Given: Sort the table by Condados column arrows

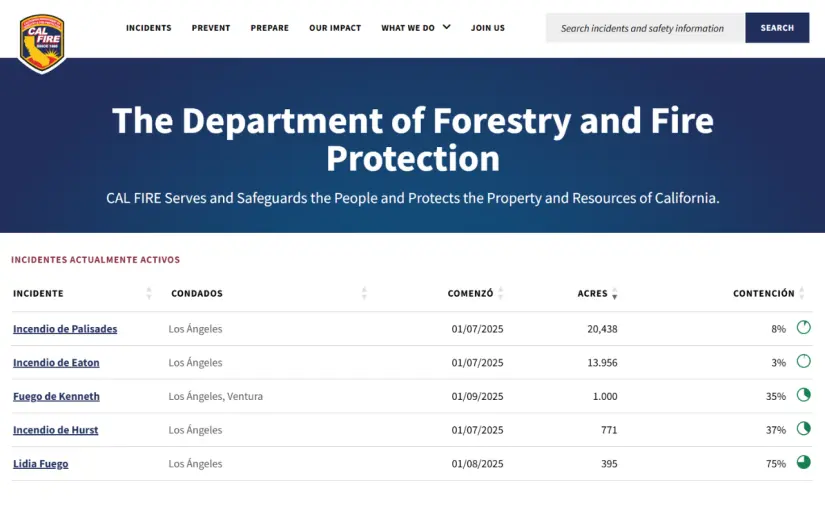Looking at the screenshot, I should click(364, 294).
